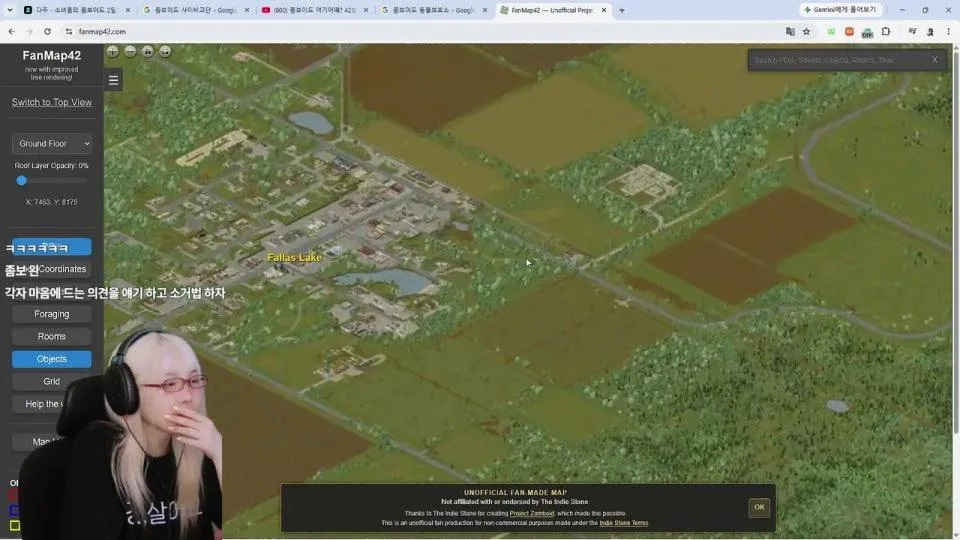Go back with browser back arrow

pos(12,31)
